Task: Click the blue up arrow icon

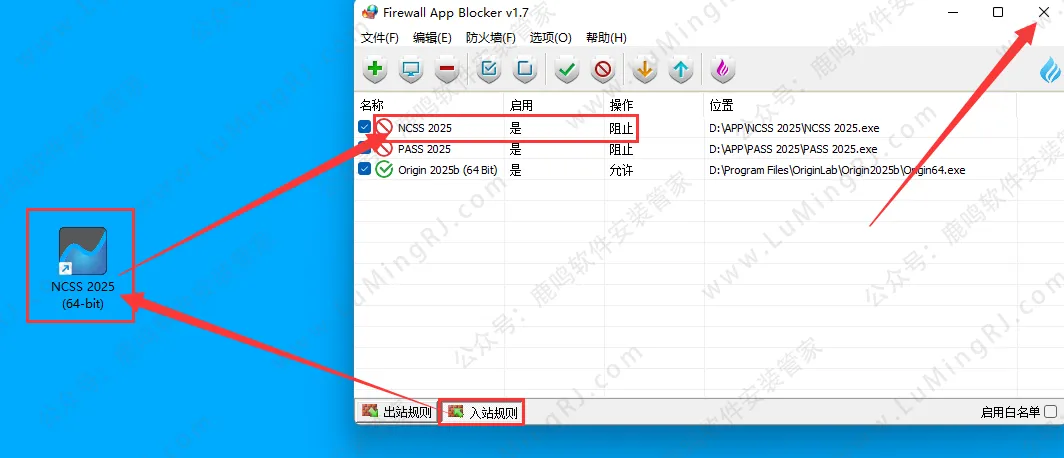Action: [681, 69]
